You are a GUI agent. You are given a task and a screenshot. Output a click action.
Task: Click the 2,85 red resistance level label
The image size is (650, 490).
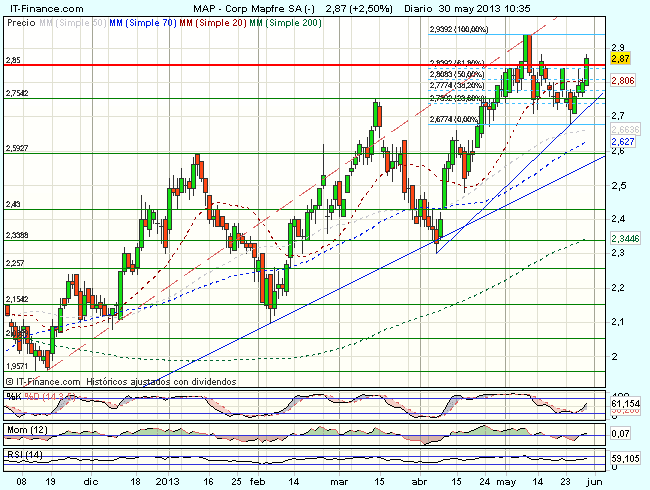click(x=14, y=61)
